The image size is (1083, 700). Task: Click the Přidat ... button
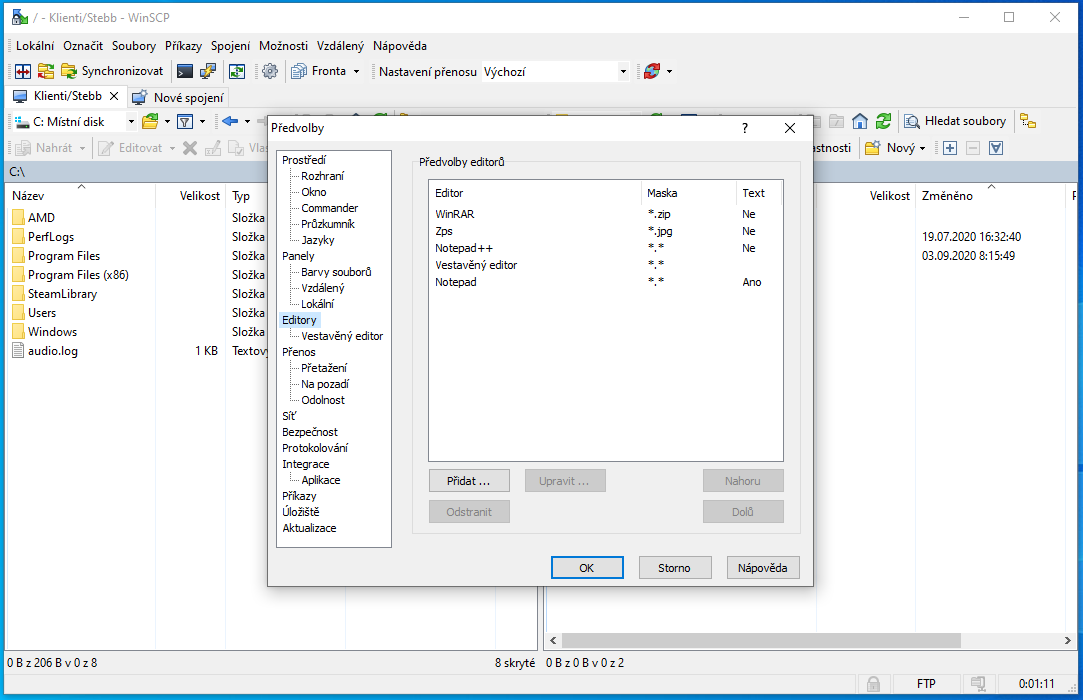point(469,481)
